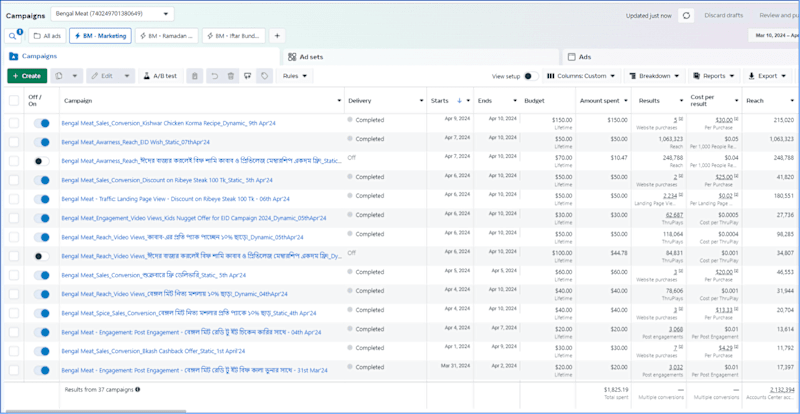Screen dimensions: 800x414
Task: Turn on the $10.47 spent campaign switch
Action: point(41,161)
